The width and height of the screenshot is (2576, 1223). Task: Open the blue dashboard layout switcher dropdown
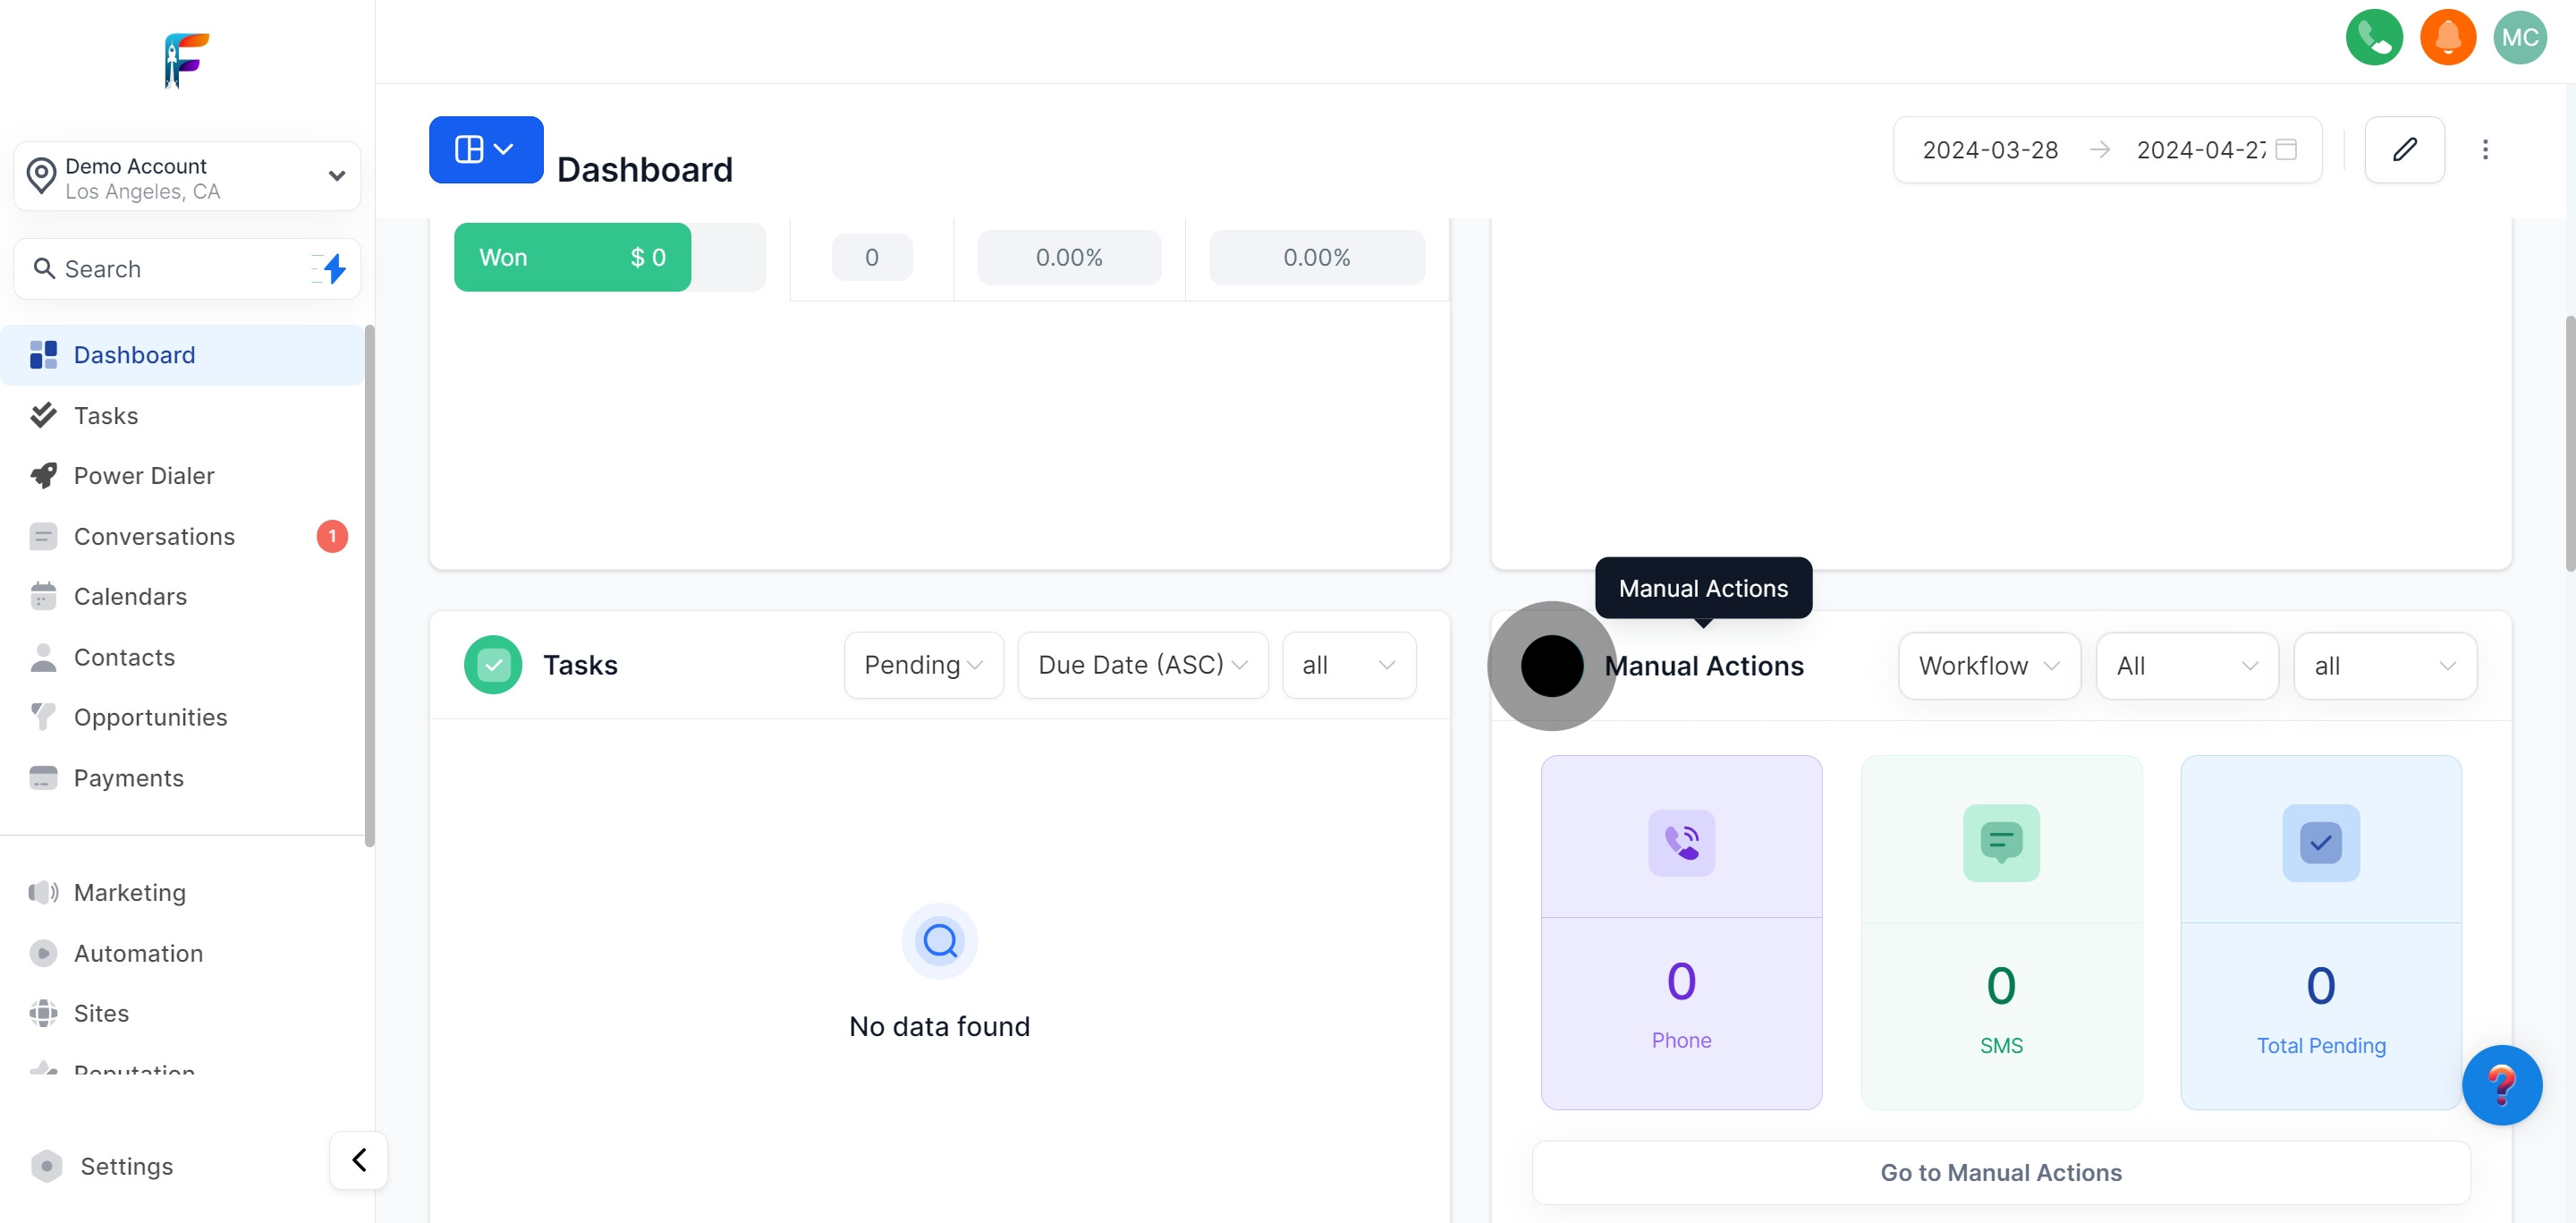486,150
